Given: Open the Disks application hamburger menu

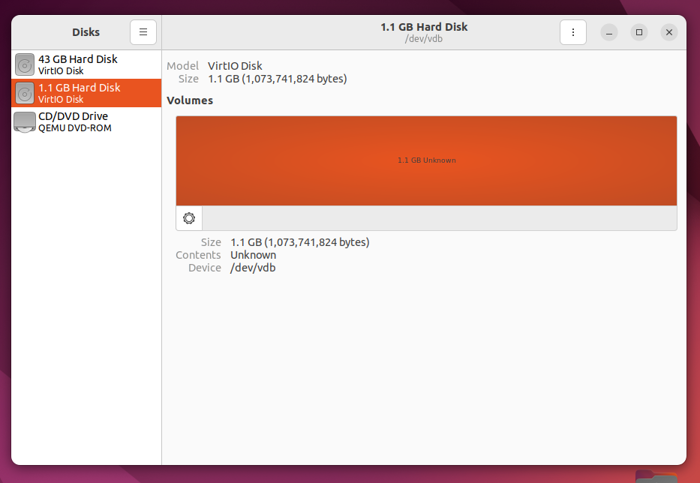Looking at the screenshot, I should tap(143, 32).
